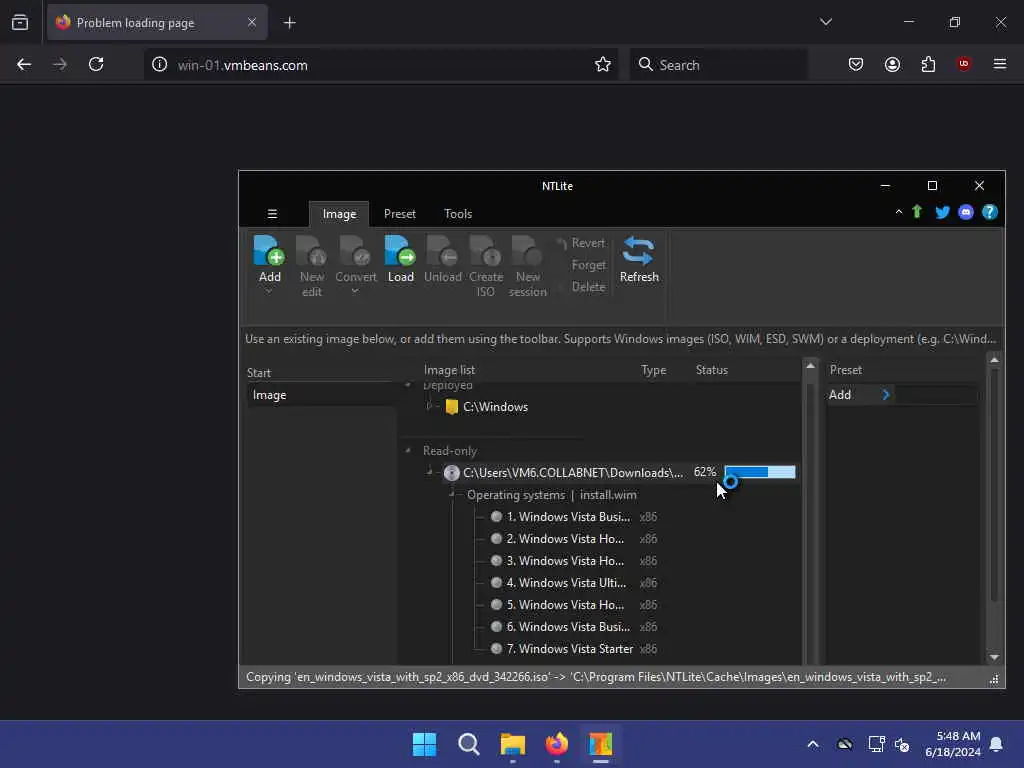Select 6. Windows Vista Business row
1024x768 pixels.
click(568, 626)
